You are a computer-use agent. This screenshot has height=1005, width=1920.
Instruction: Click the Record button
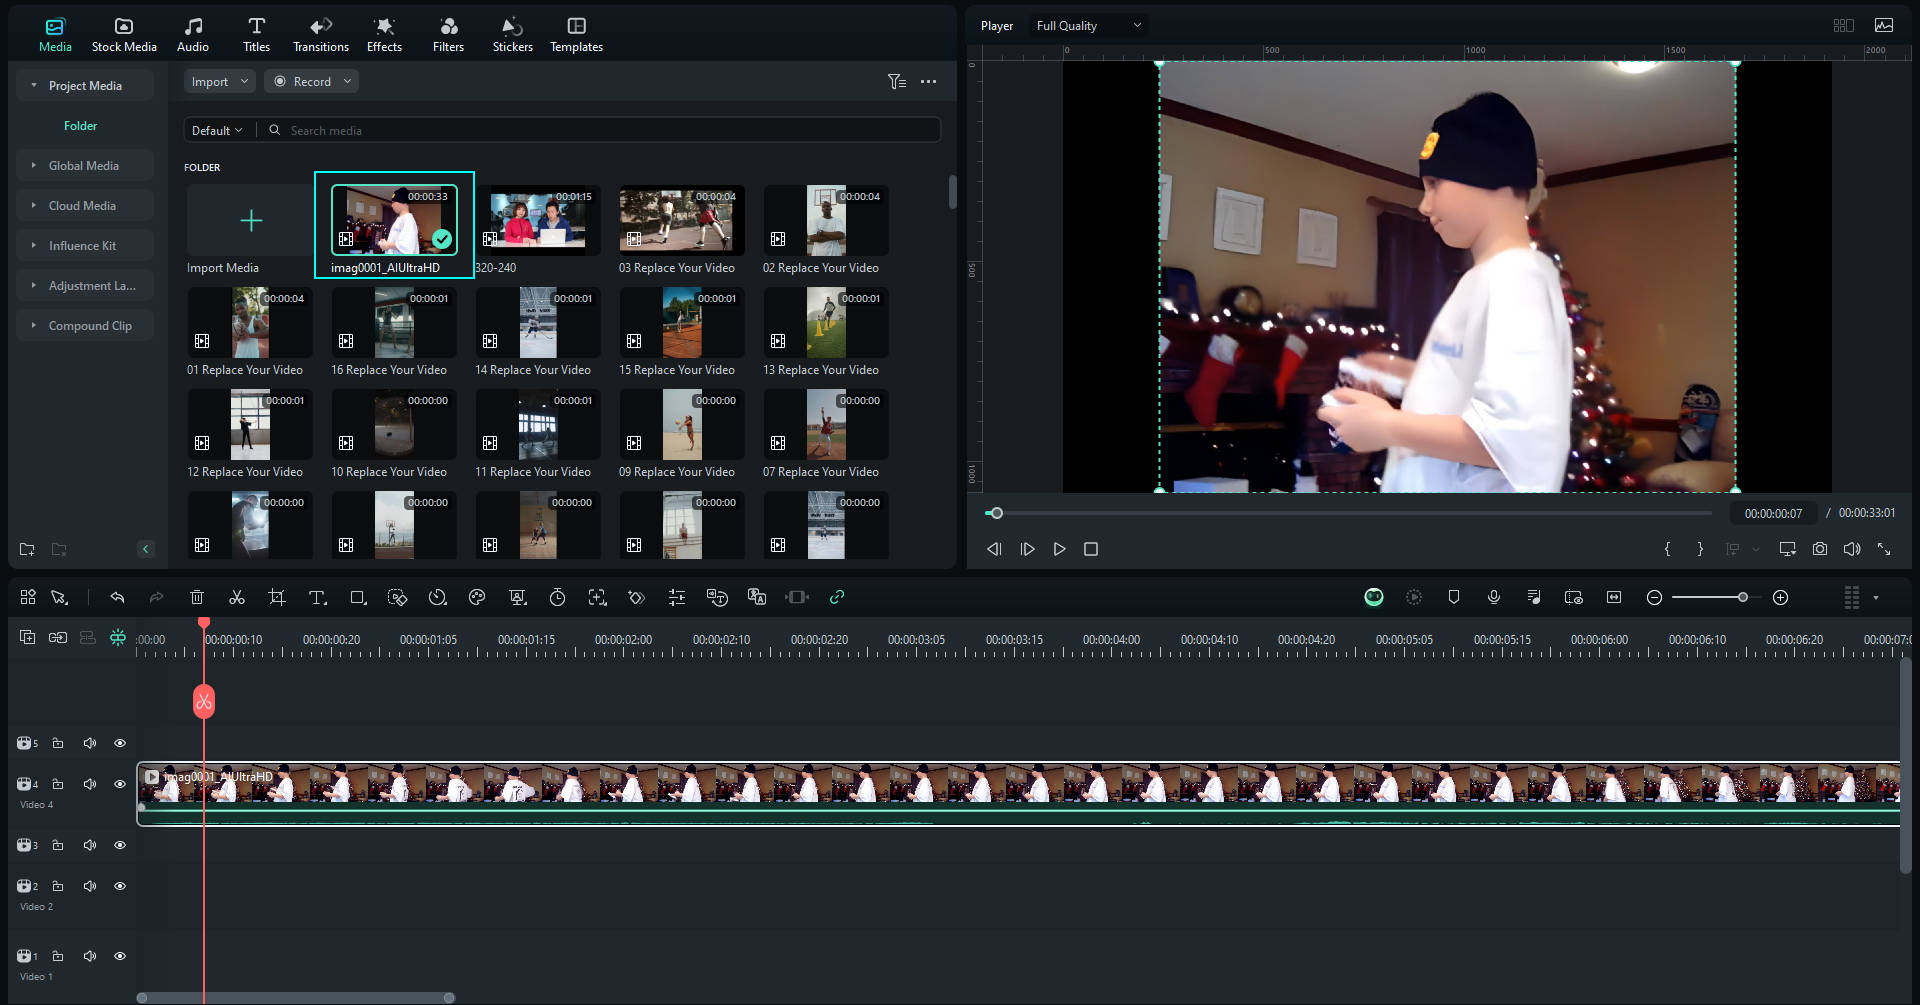coord(311,82)
